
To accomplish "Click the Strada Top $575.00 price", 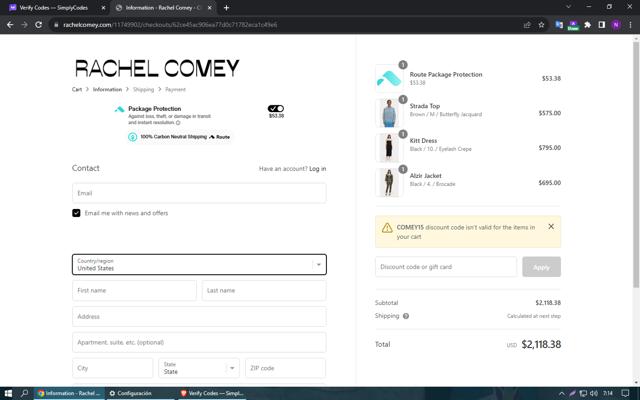I will click(549, 113).
